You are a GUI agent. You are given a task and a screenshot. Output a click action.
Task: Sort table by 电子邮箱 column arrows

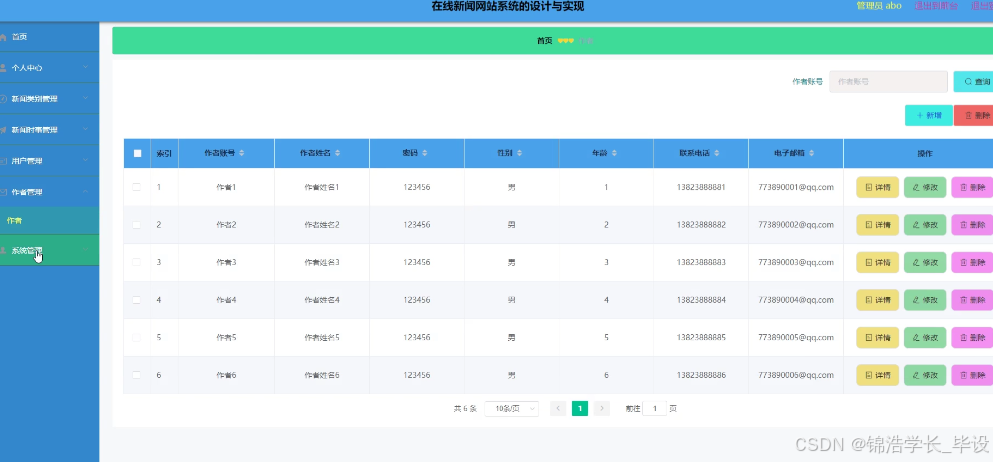point(811,153)
